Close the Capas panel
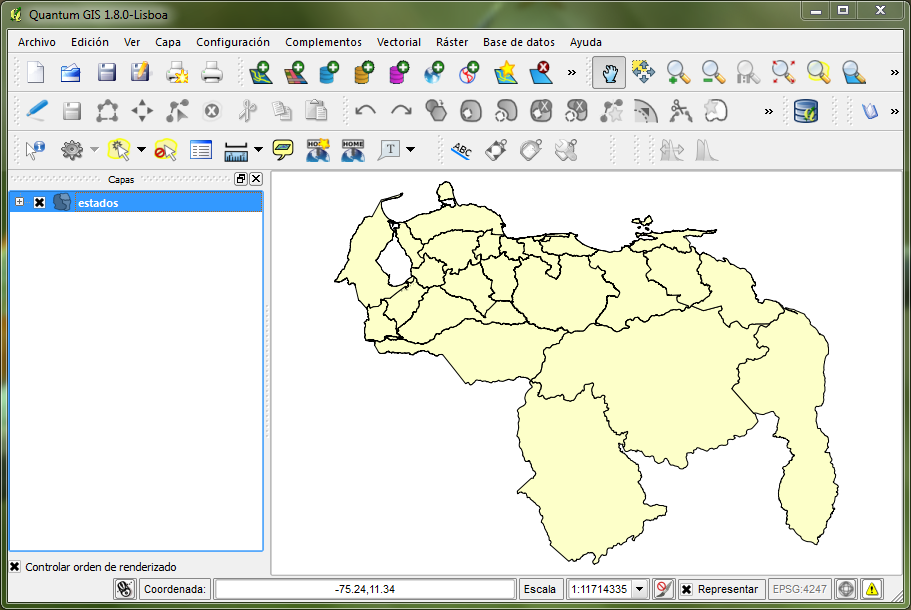The height and width of the screenshot is (610, 911). (x=256, y=179)
